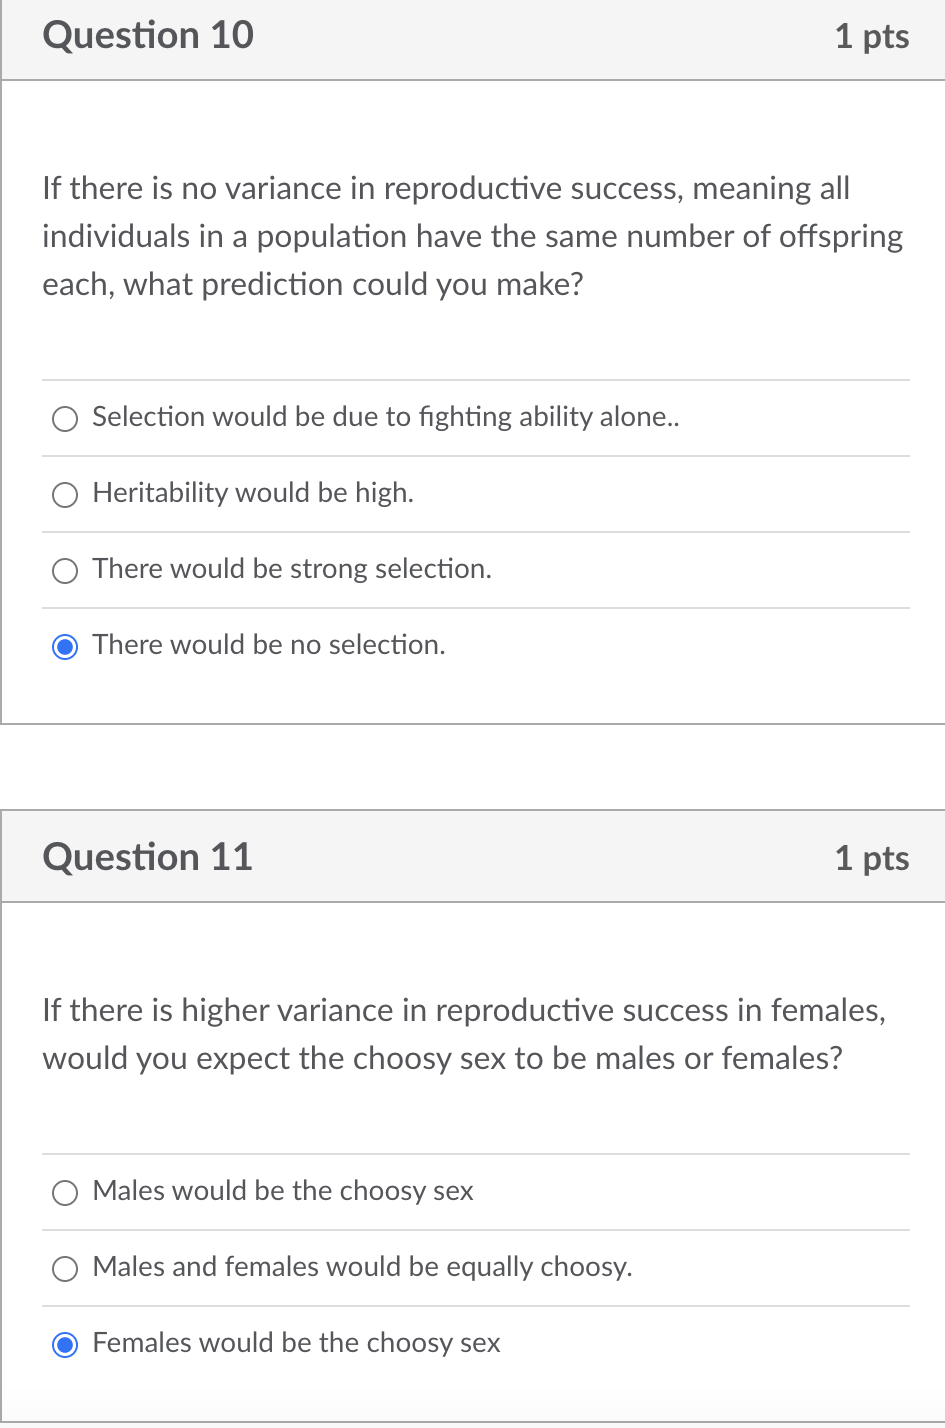Click the divider line above answer choices
This screenshot has width=945, height=1428.
[475, 380]
